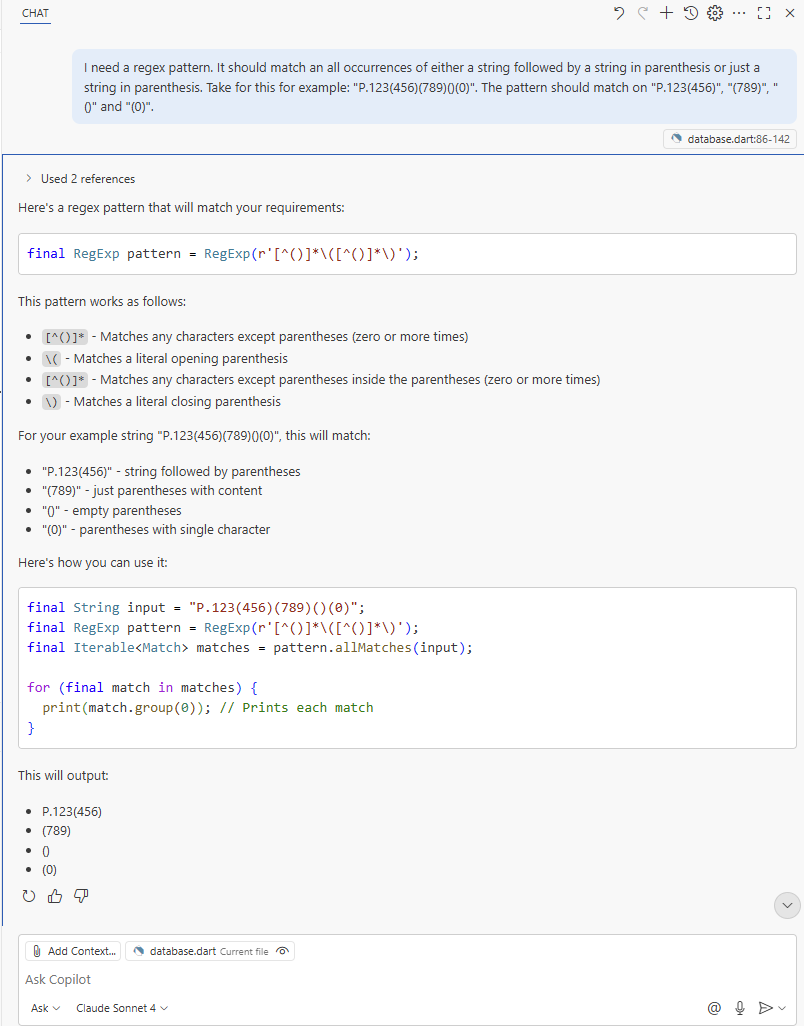
Task: Expand the Used 2 references section
Action: click(x=80, y=179)
